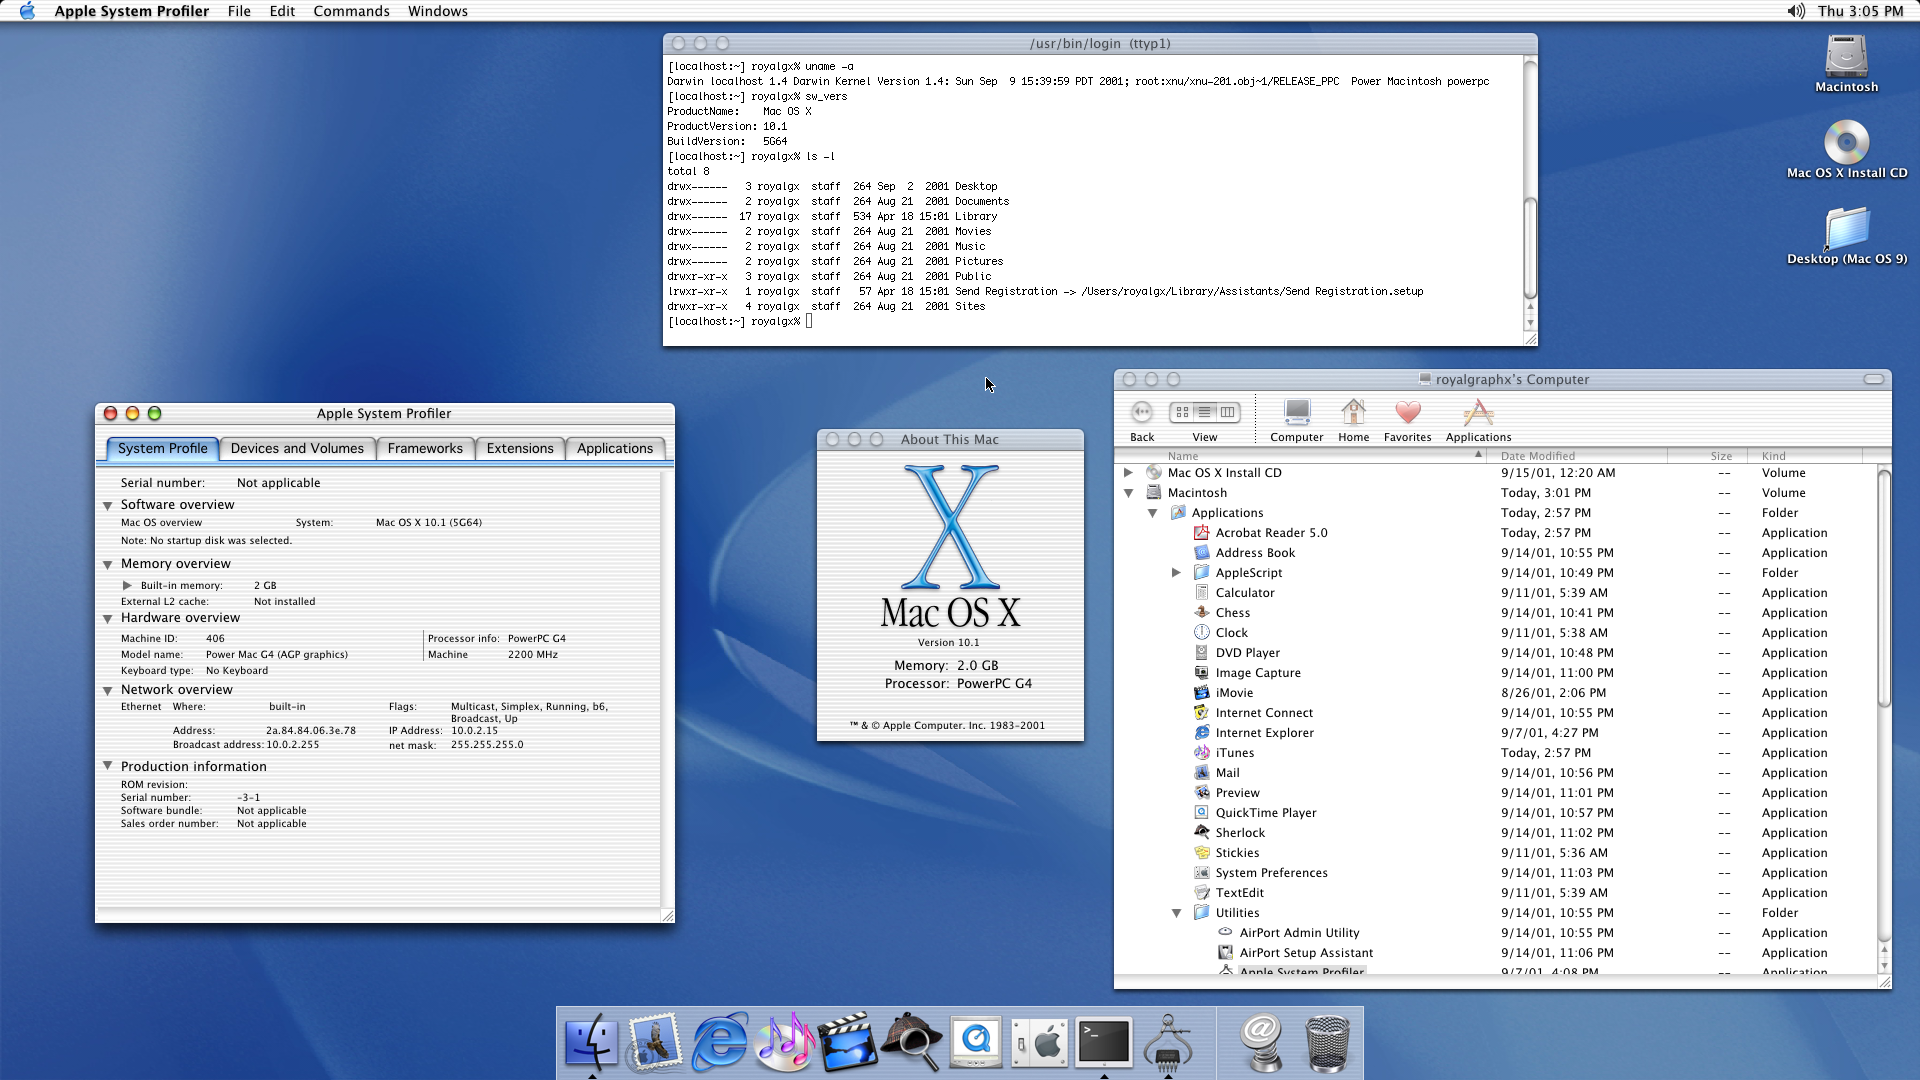Collapse Production information section
The height and width of the screenshot is (1080, 1920).
coord(107,766)
